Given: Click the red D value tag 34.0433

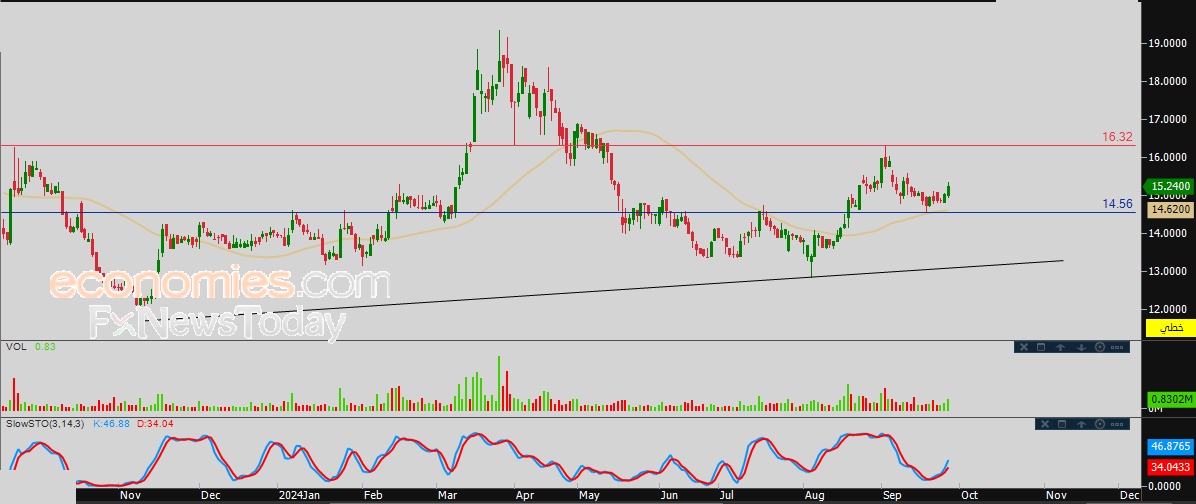Looking at the screenshot, I should 1170,466.
